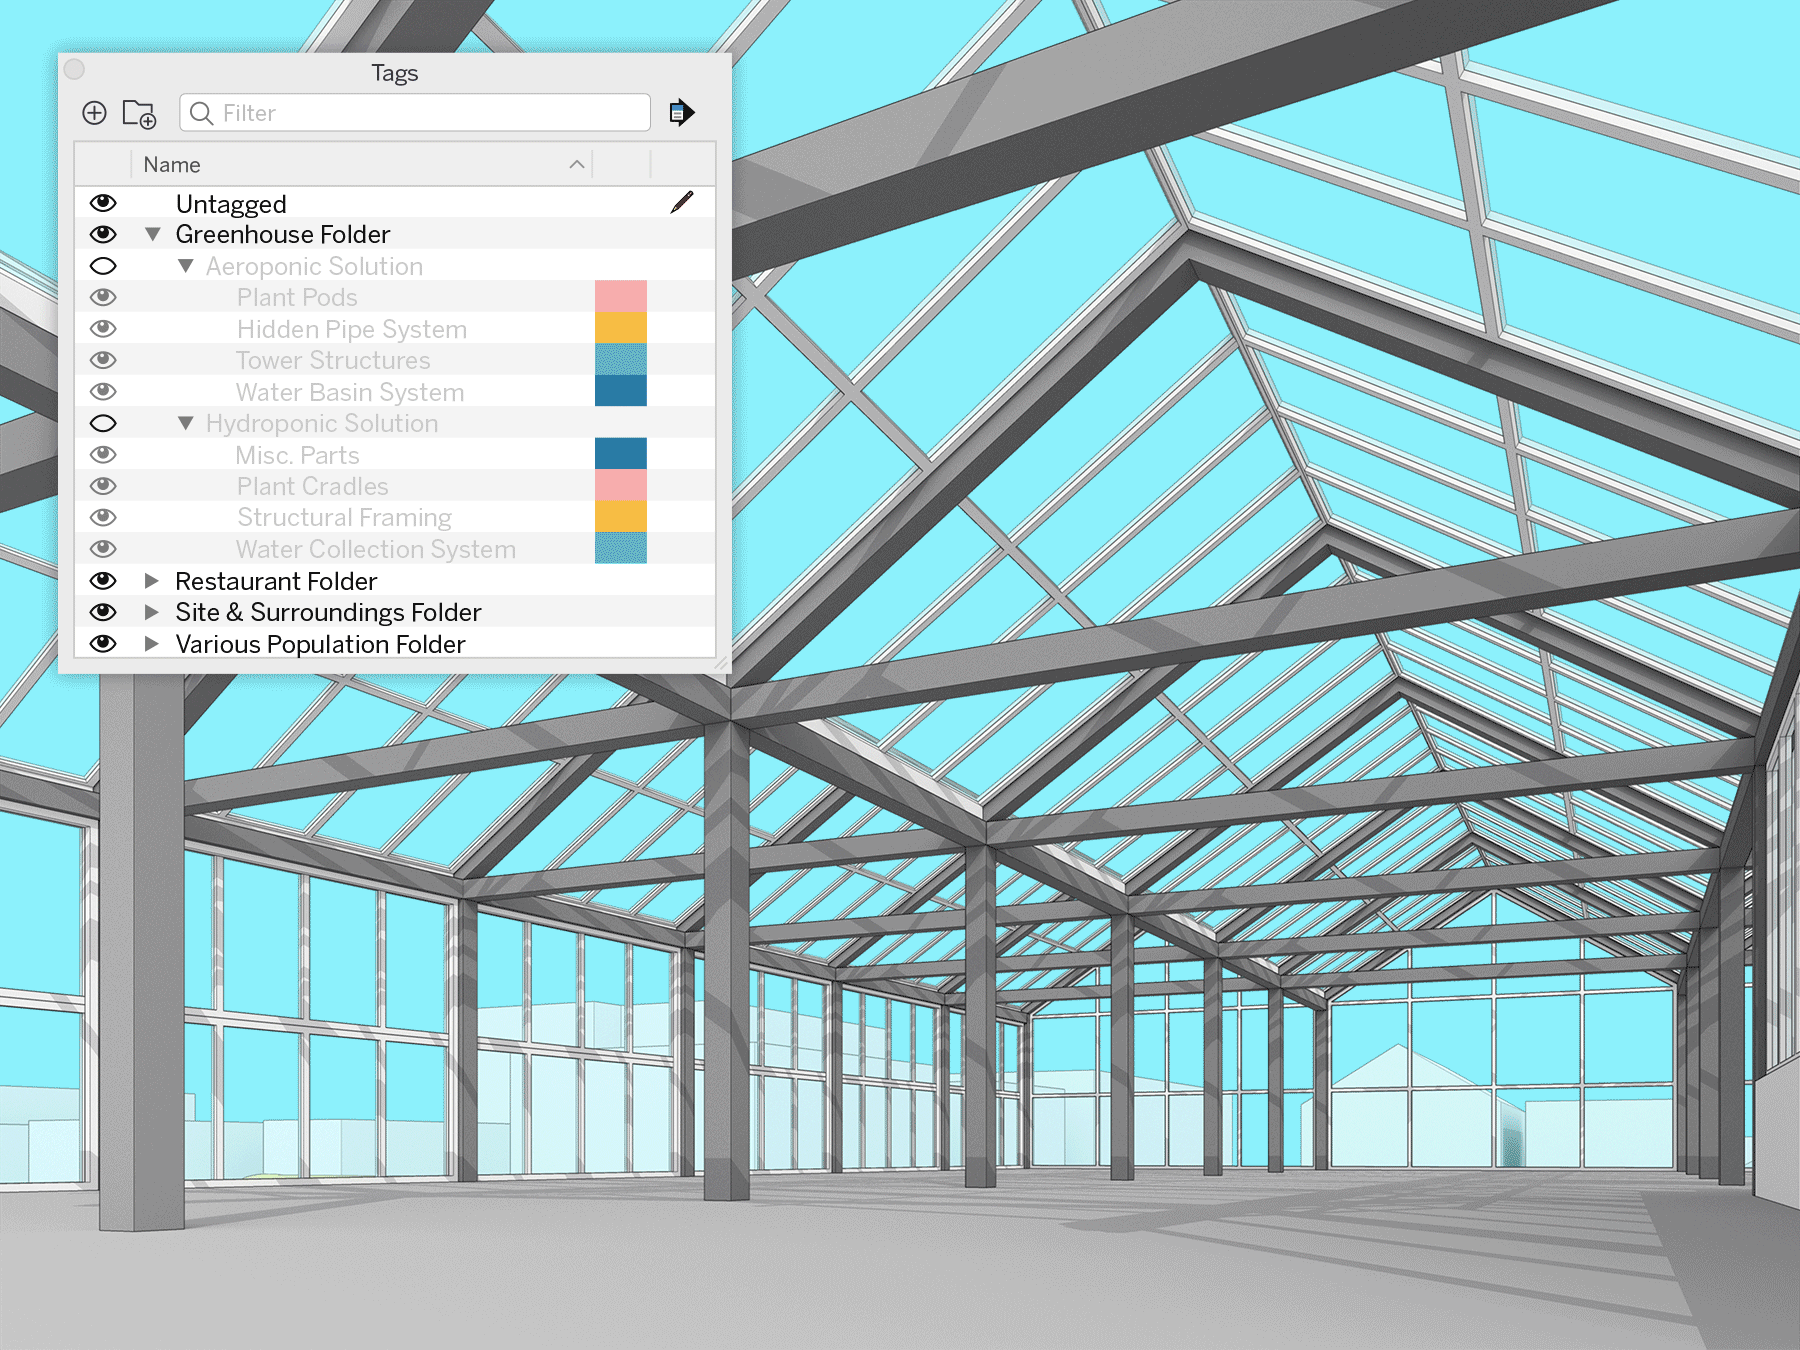1800x1350 pixels.
Task: Hide the Various Population Folder
Action: (x=103, y=644)
